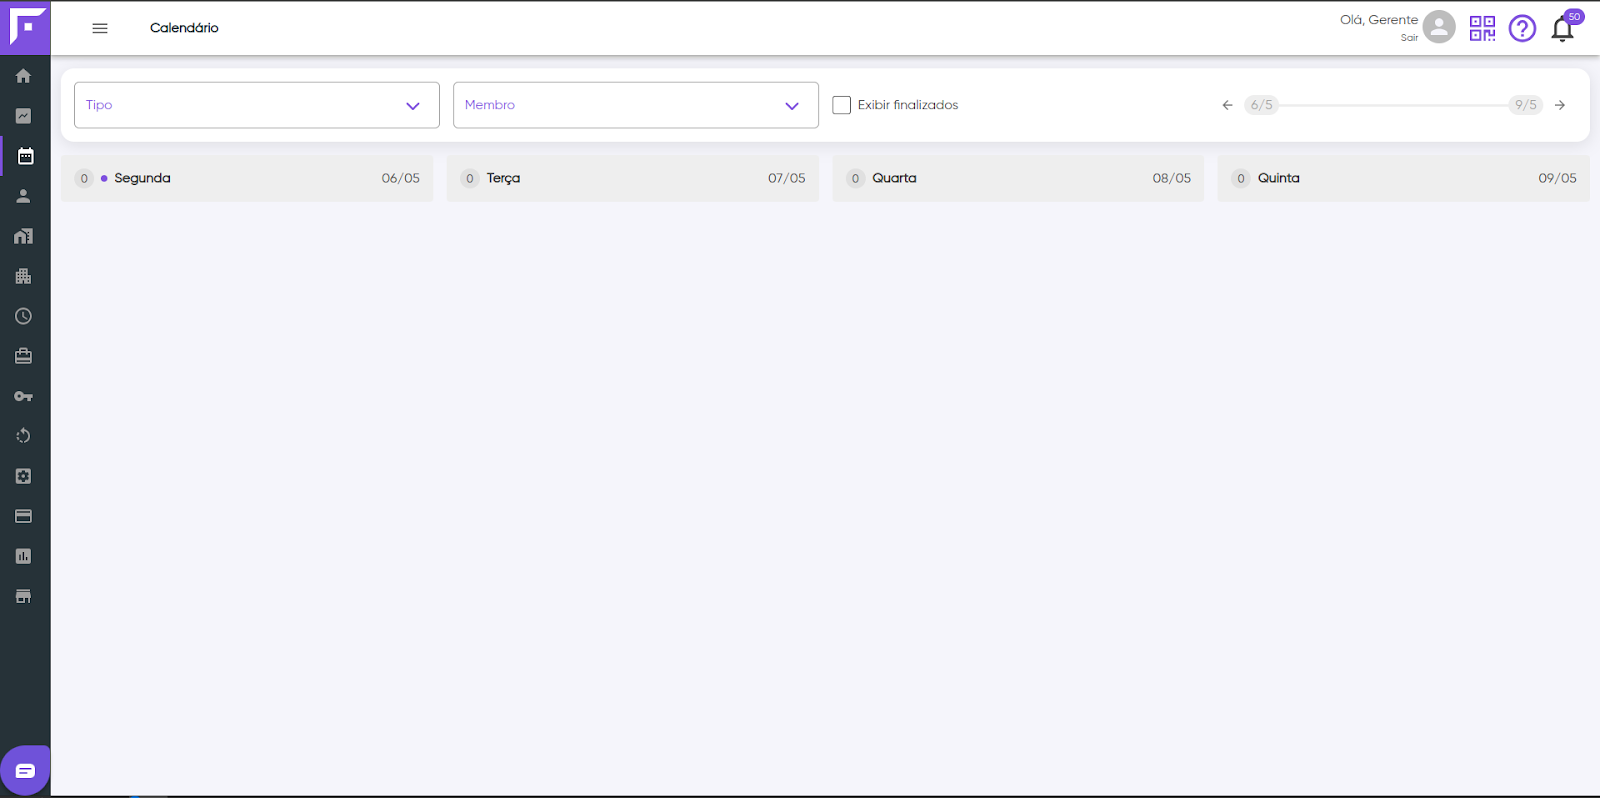The image size is (1600, 798).
Task: Click the Quarta task count badge
Action: (x=855, y=179)
